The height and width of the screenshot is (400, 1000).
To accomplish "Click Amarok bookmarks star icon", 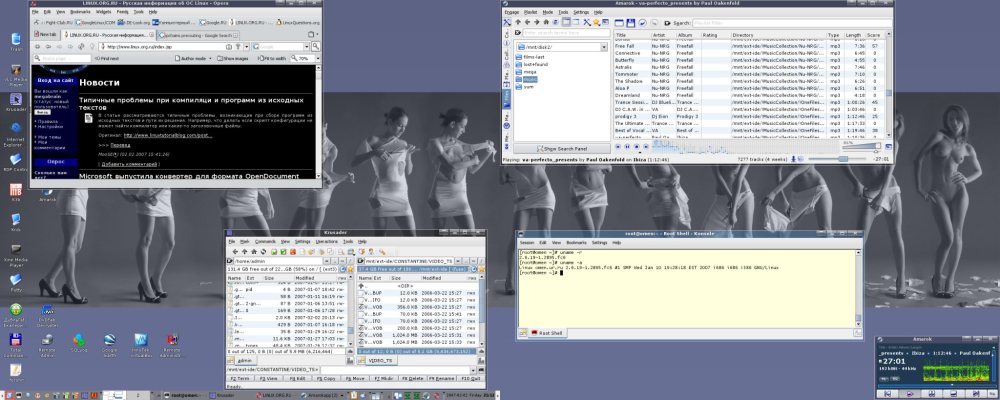I will [596, 22].
